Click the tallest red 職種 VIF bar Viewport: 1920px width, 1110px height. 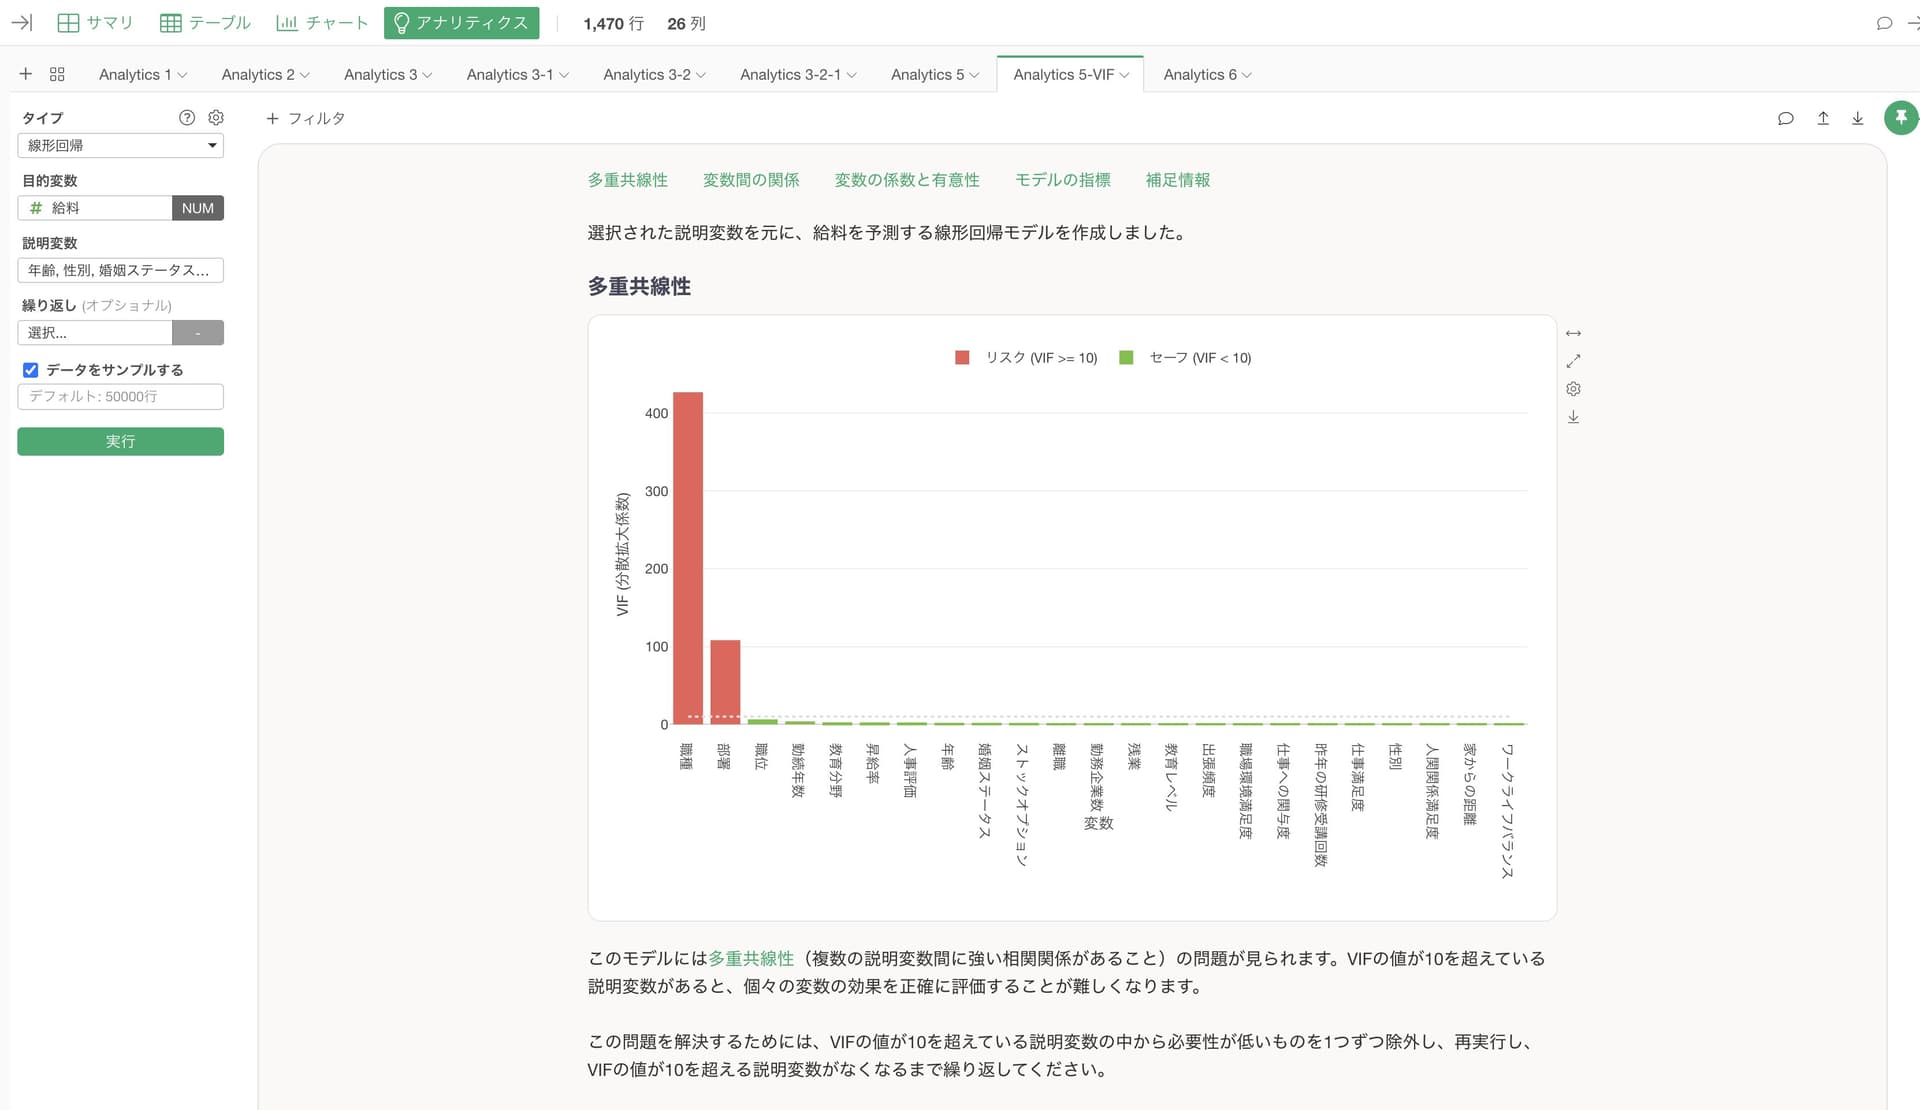click(688, 558)
